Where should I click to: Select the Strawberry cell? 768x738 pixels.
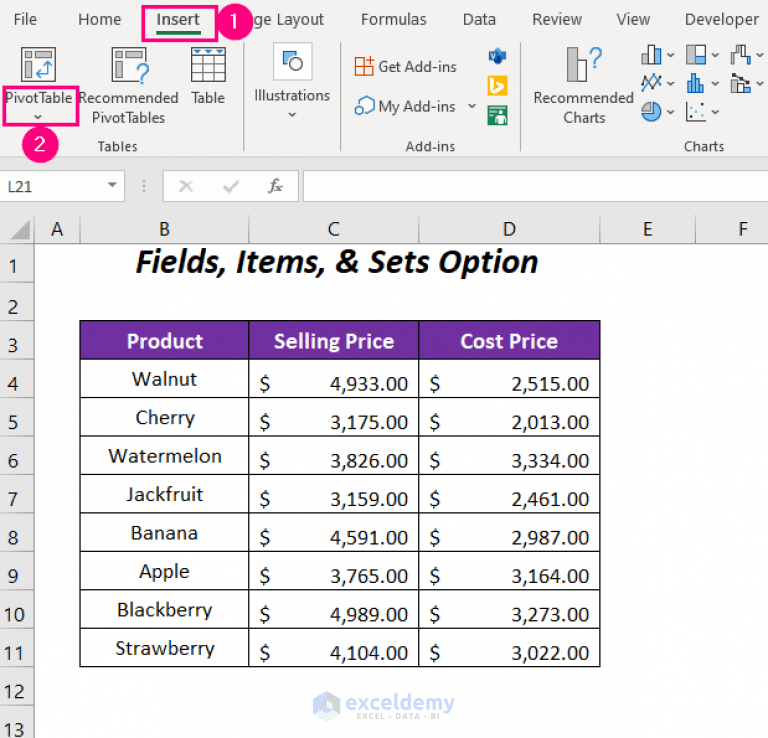pos(164,648)
